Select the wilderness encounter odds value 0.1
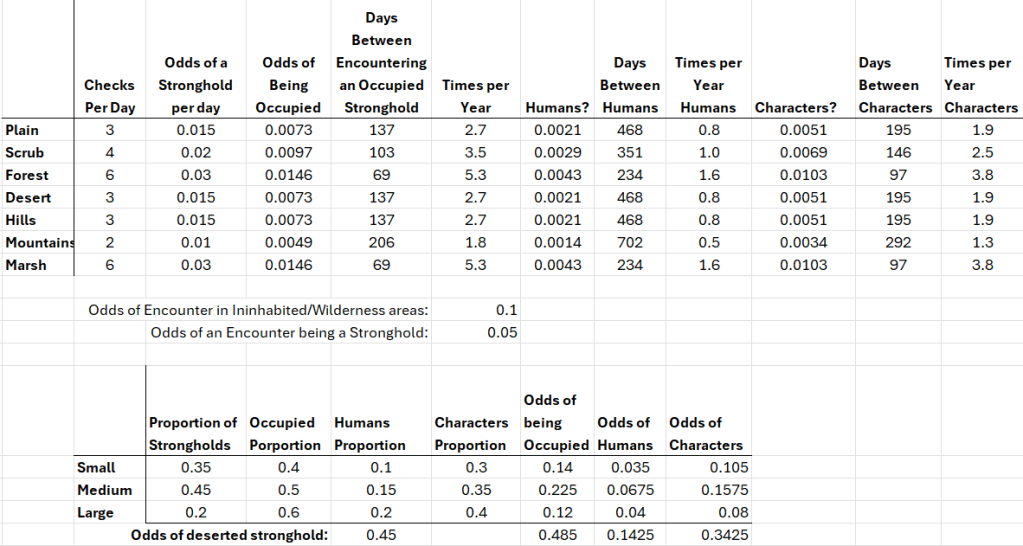Image resolution: width=1023 pixels, height=546 pixels. click(x=506, y=310)
